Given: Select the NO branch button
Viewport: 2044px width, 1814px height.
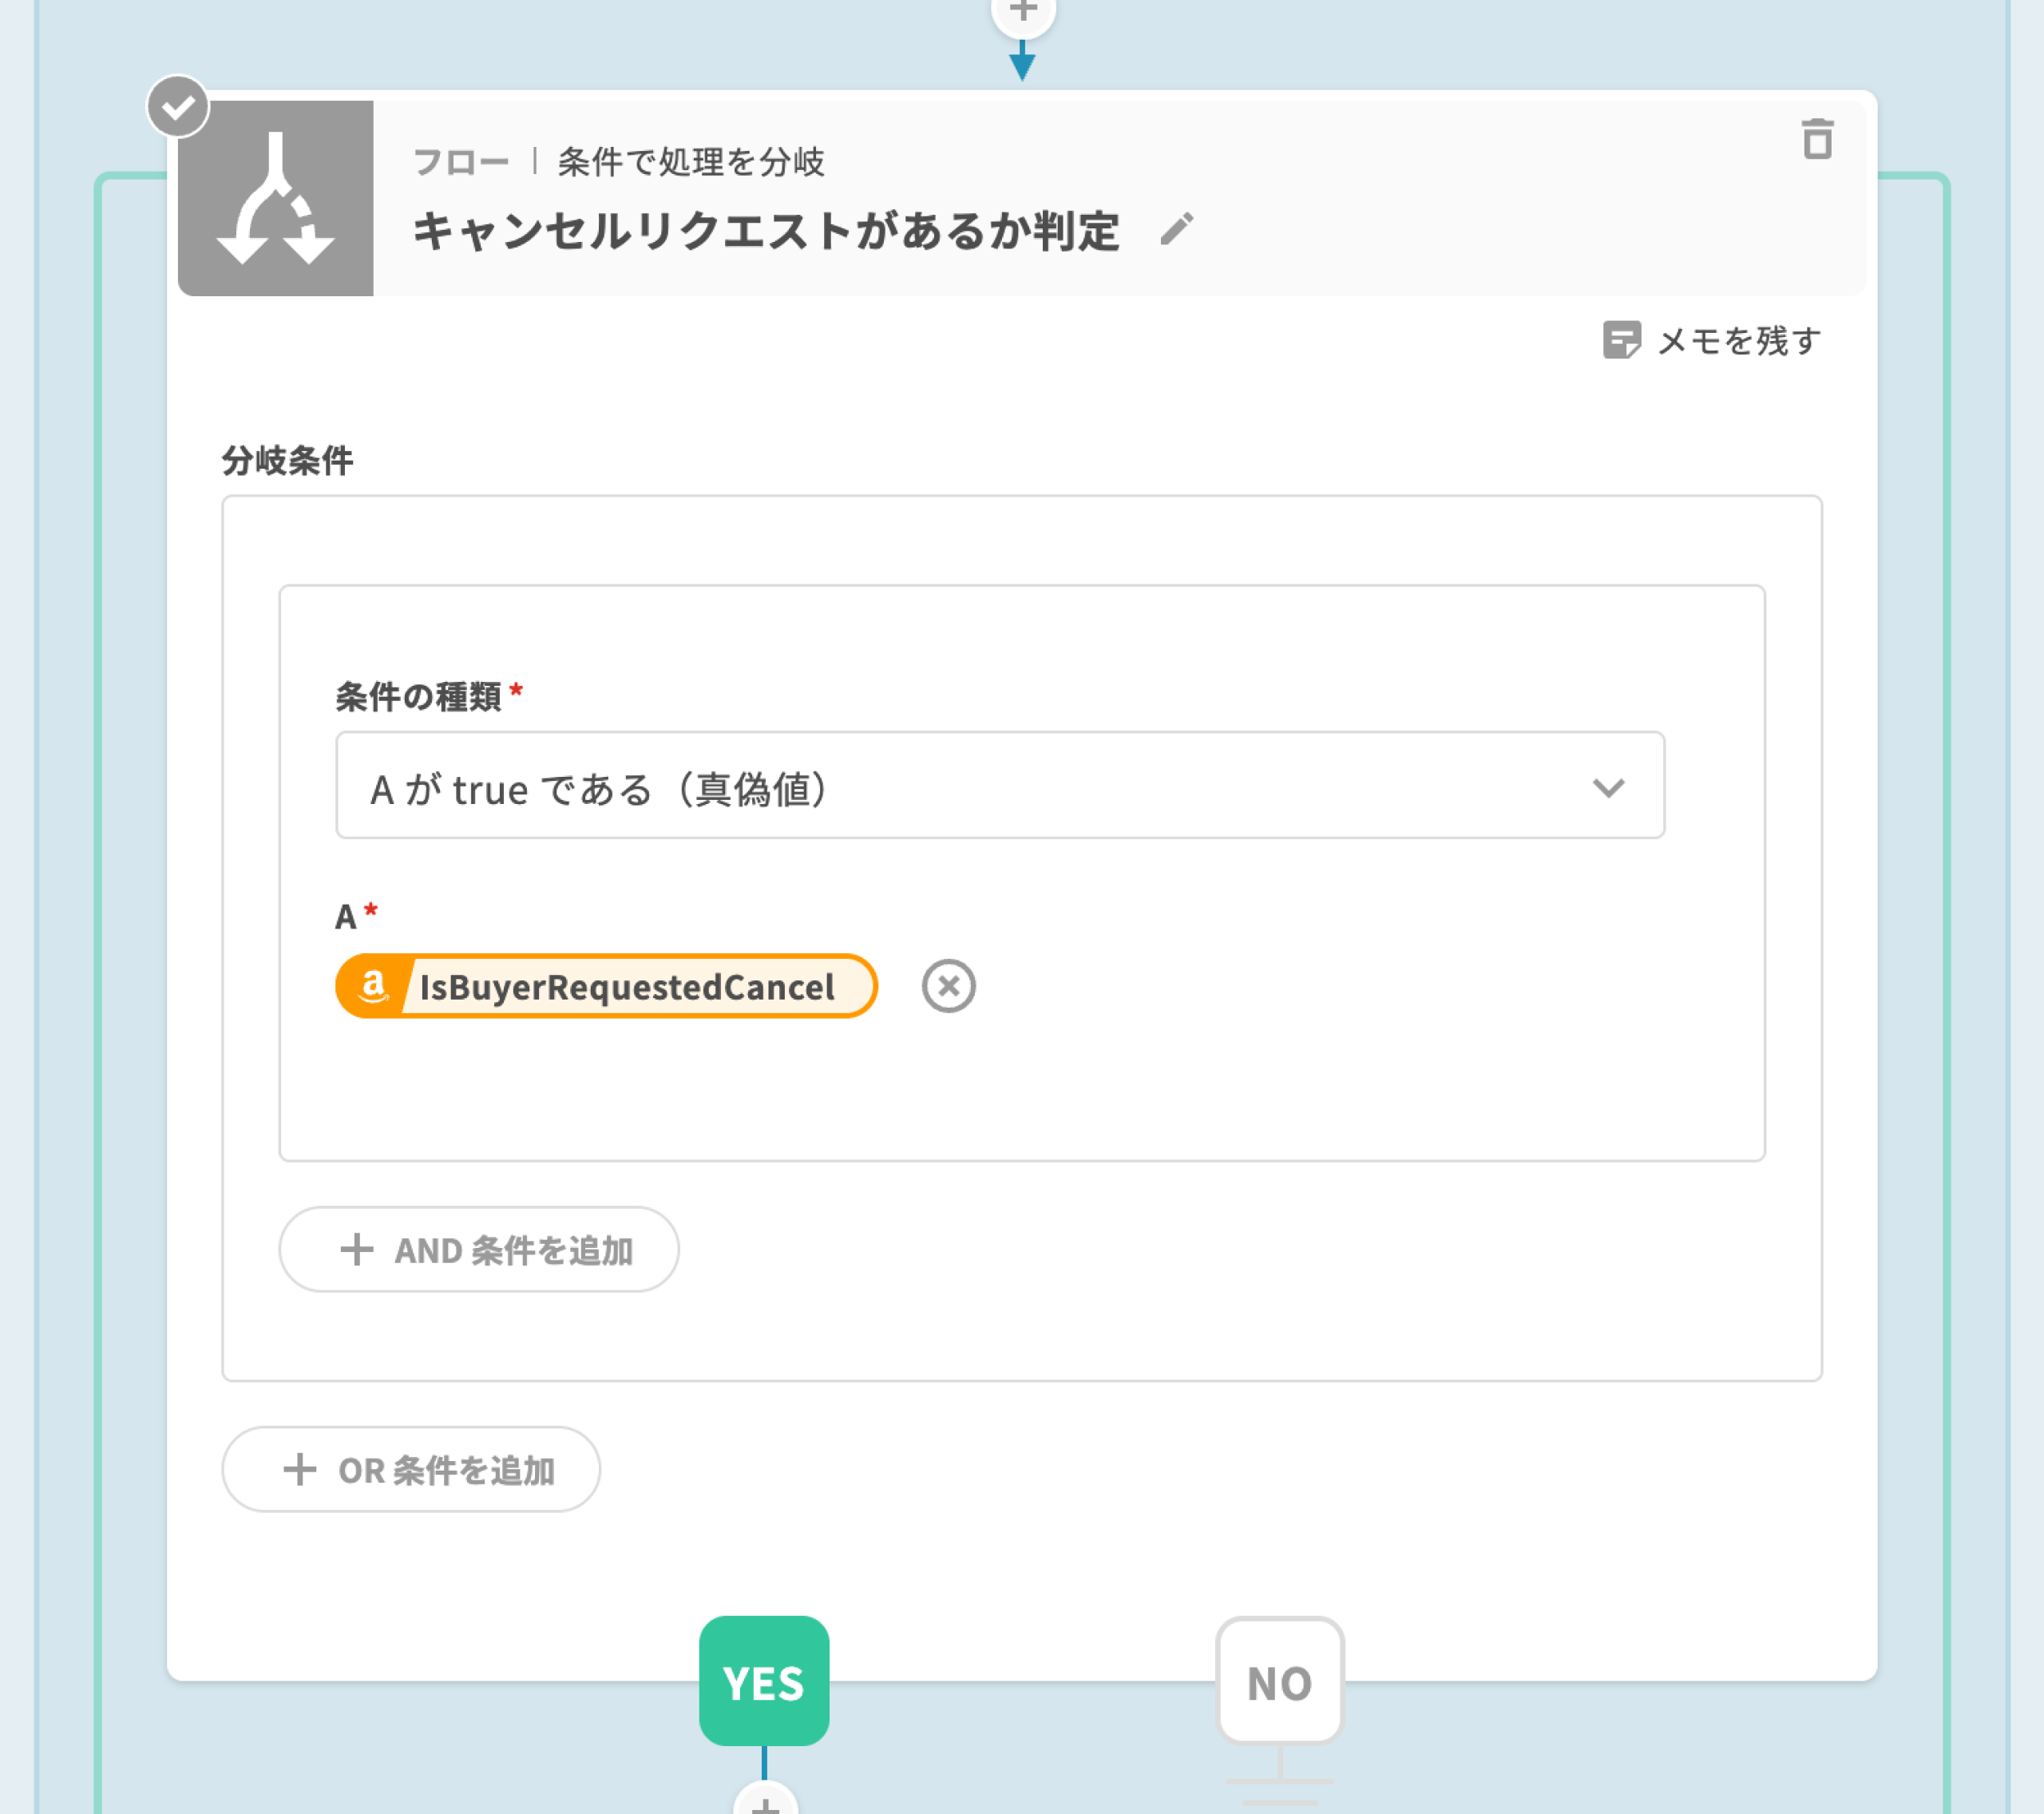Looking at the screenshot, I should [1279, 1682].
